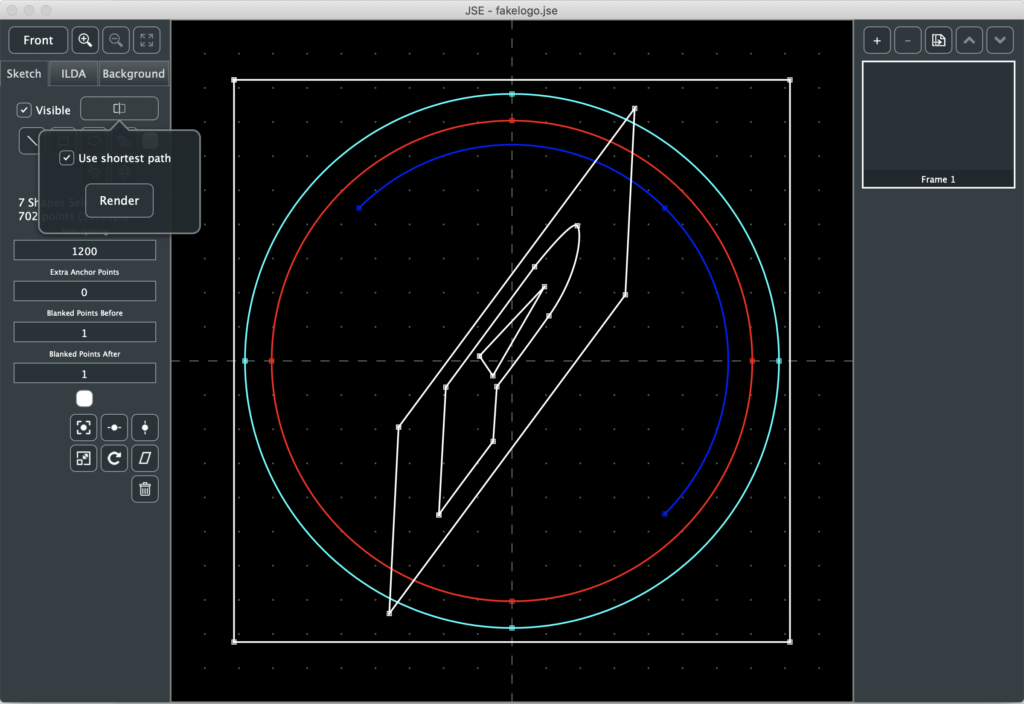
Task: Move the frame down with the chevron
Action: (x=1000, y=40)
